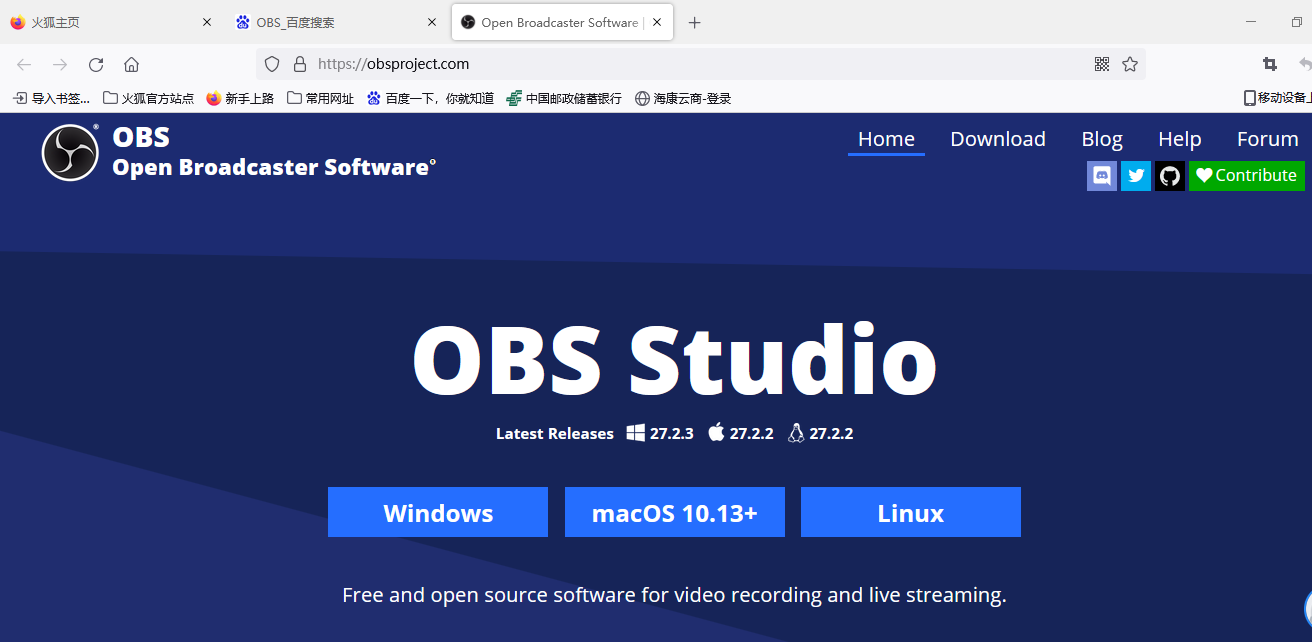Close the 火狐主页 tab
The image size is (1312, 642).
tap(207, 22)
